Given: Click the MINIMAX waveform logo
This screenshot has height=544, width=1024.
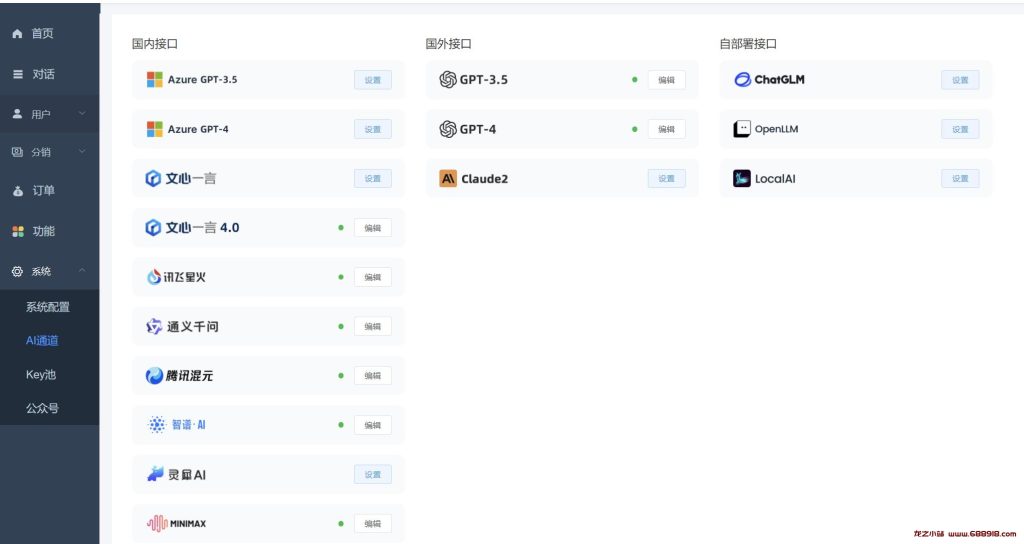Looking at the screenshot, I should click(157, 524).
